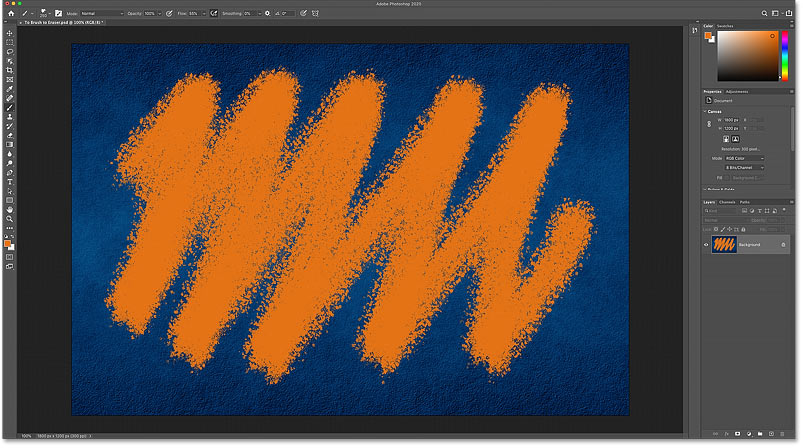The image size is (803, 448).
Task: Select the Spot Healing Brush tool
Action: [x=10, y=98]
